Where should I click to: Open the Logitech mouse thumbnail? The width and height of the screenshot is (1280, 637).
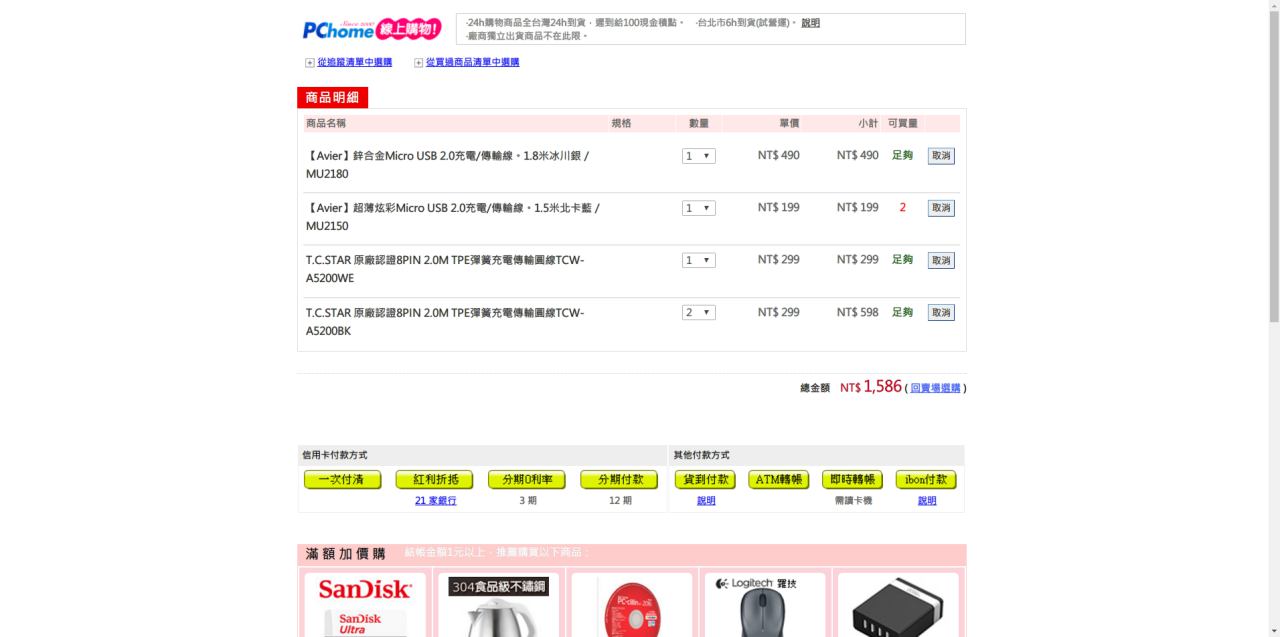[x=764, y=605]
